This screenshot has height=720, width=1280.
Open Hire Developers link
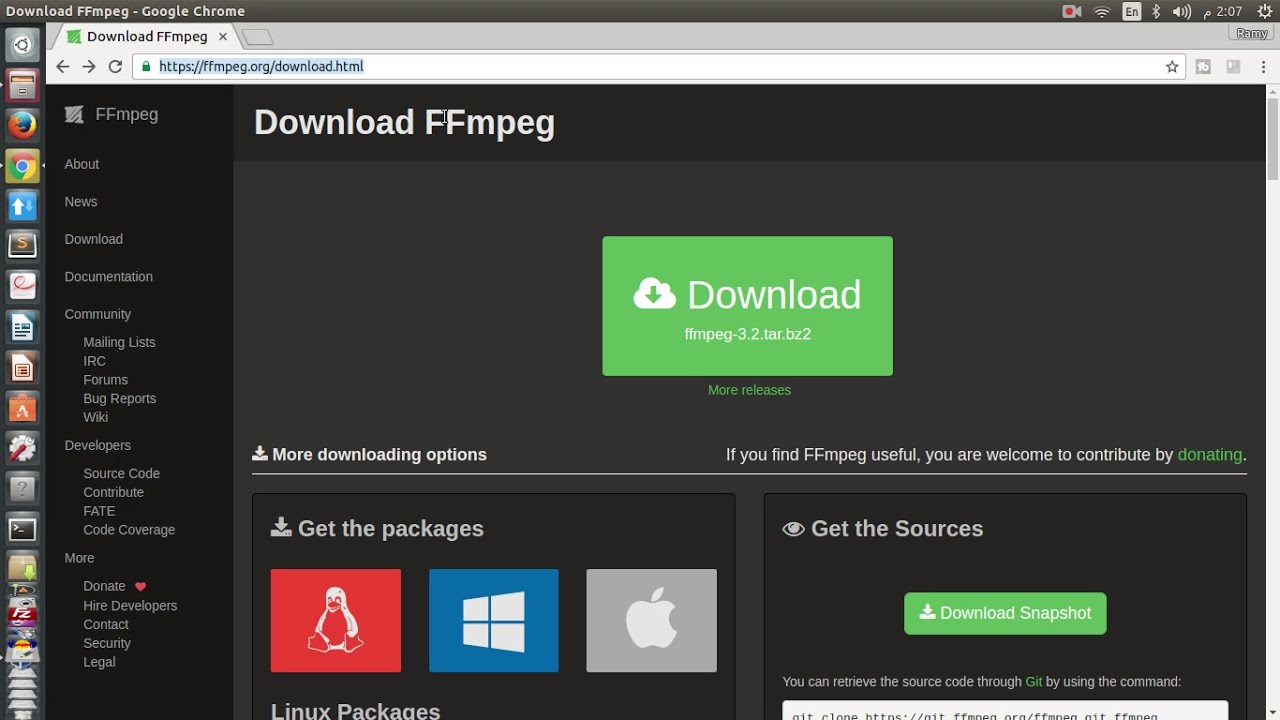[130, 606]
